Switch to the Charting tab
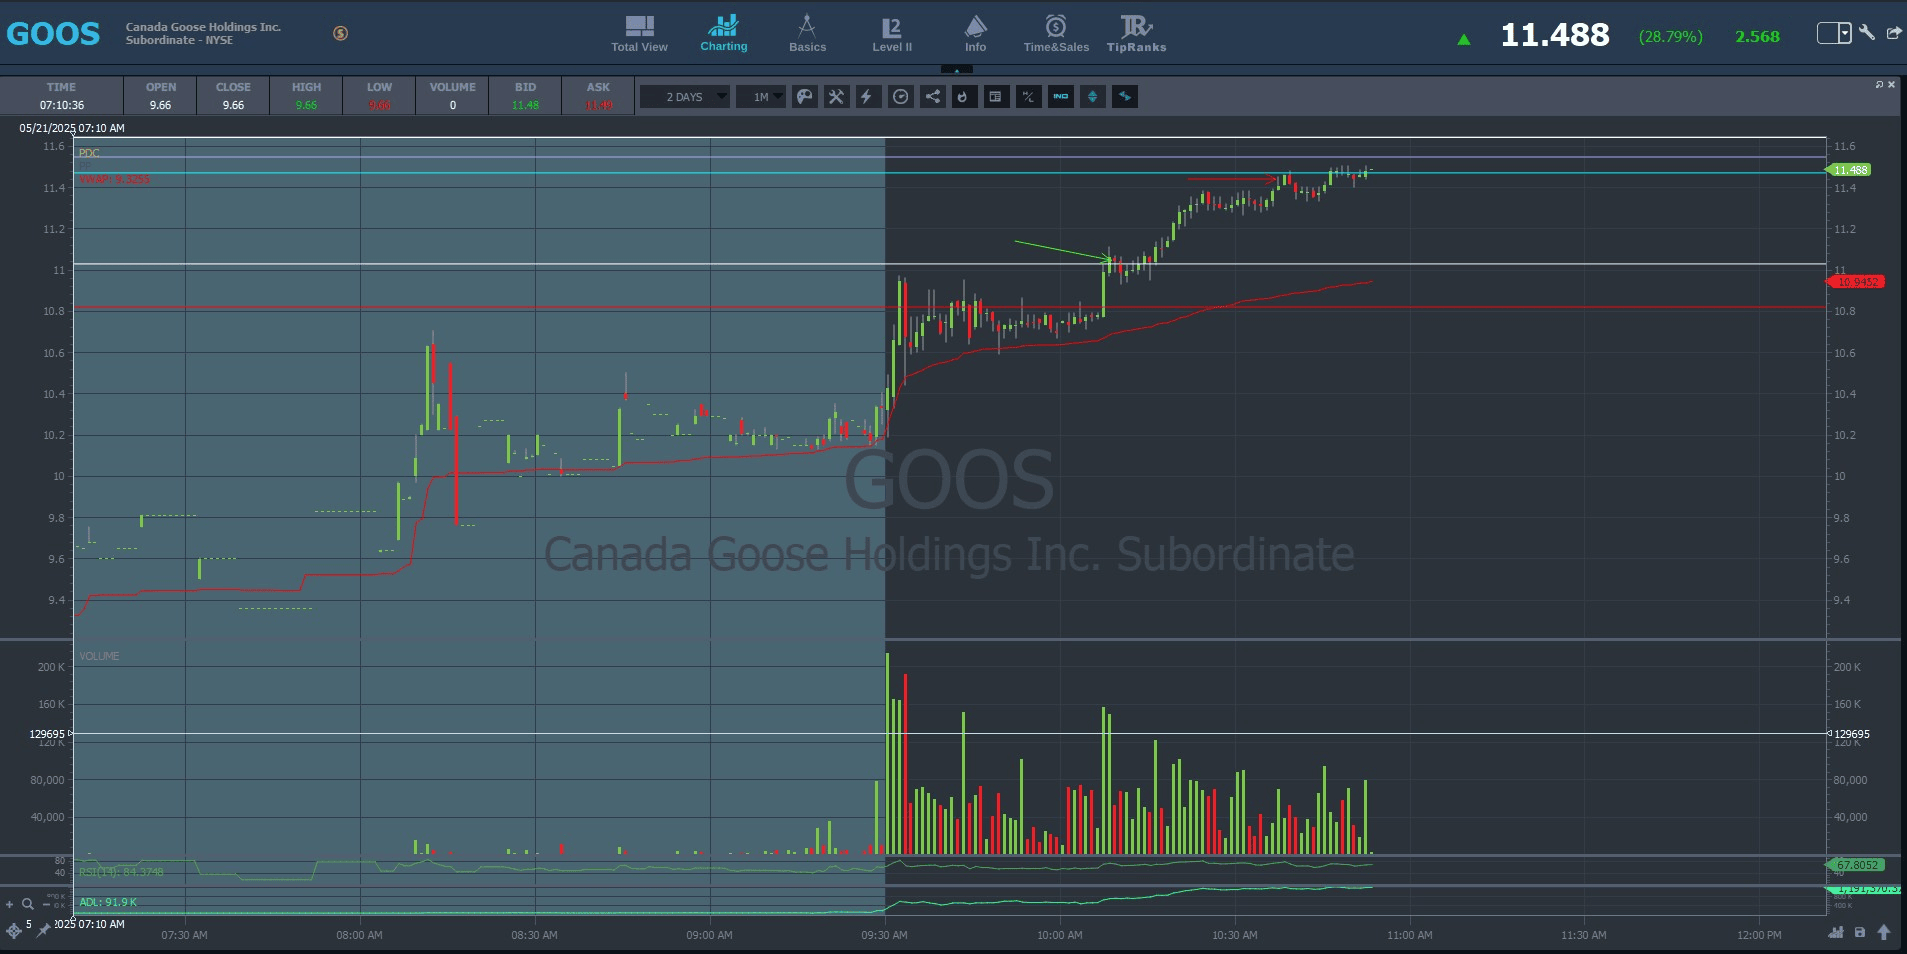This screenshot has height=954, width=1907. coord(723,33)
